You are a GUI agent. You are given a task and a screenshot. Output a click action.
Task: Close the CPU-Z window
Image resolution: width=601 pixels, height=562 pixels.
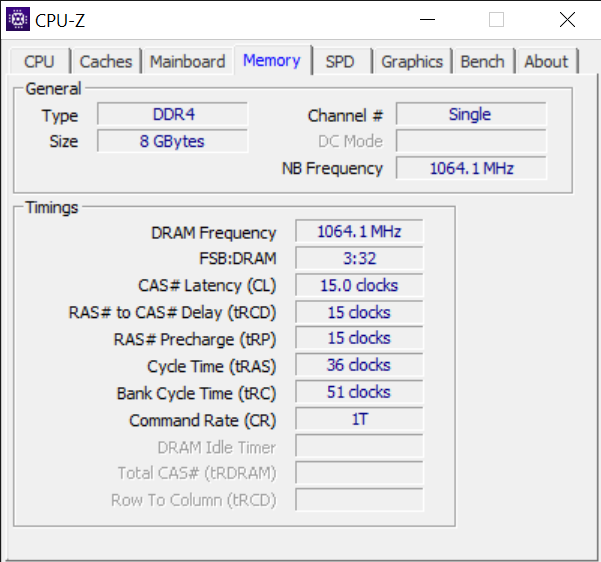(x=567, y=19)
